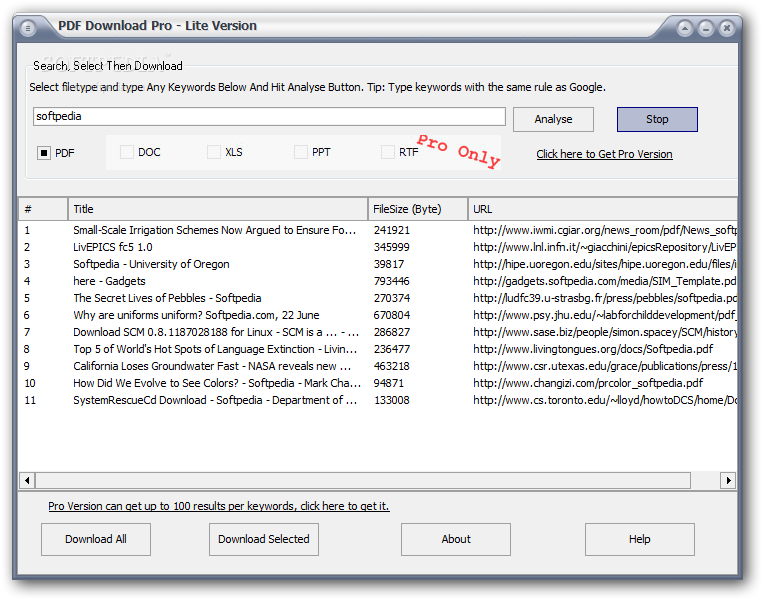763x600 pixels.
Task: Click file size value 463218
Action: click(x=392, y=366)
